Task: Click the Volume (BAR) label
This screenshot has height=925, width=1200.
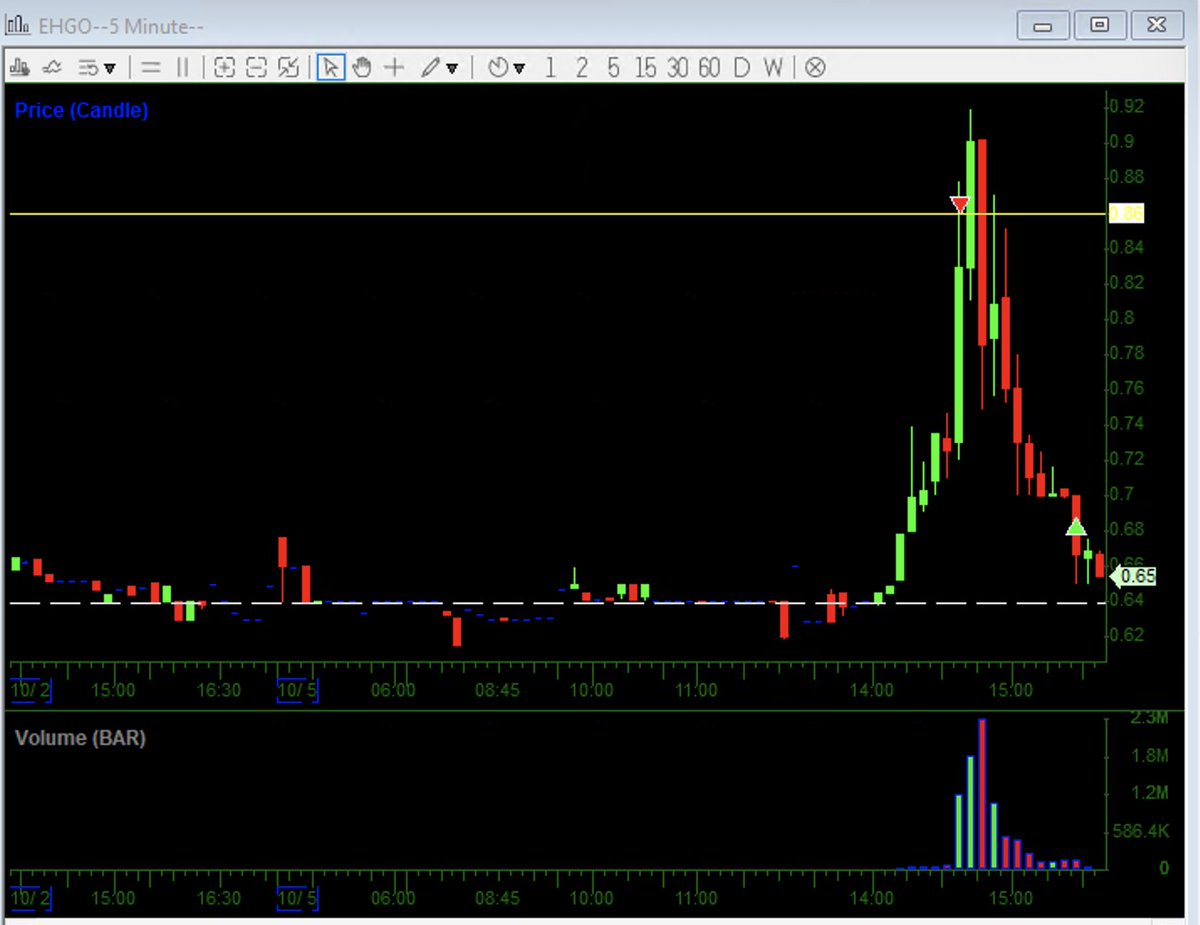Action: pyautogui.click(x=80, y=739)
